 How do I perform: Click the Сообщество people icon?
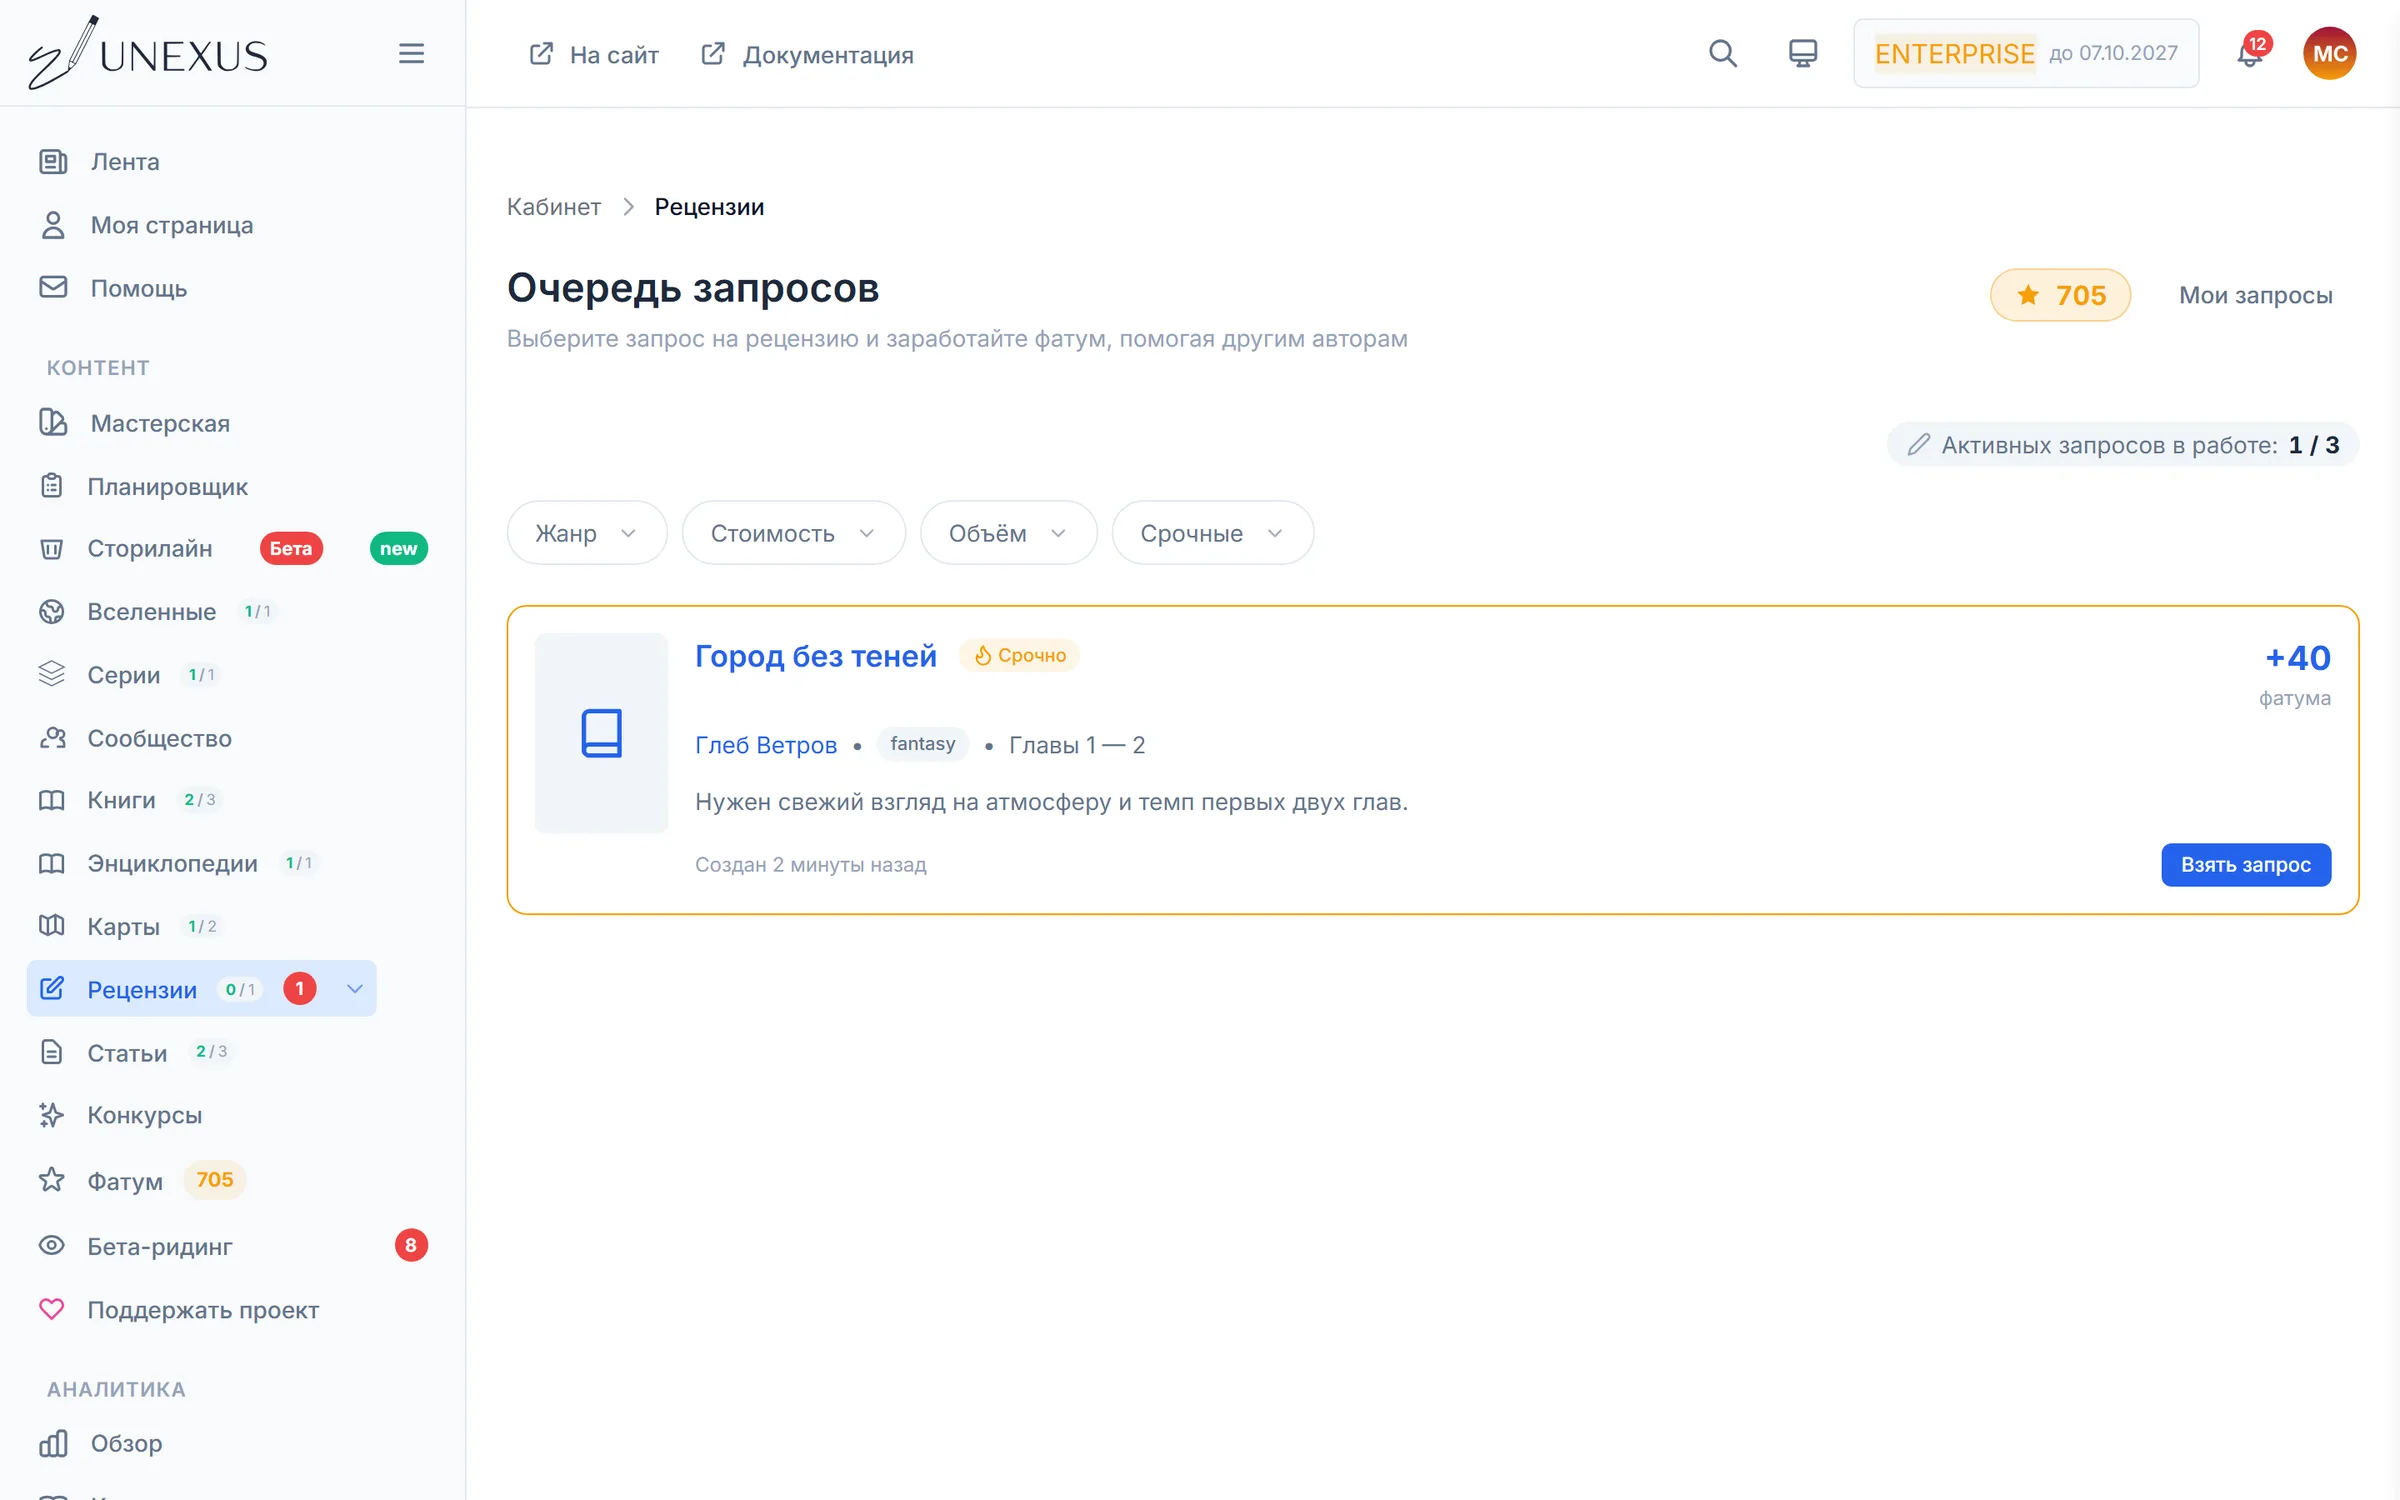click(52, 738)
